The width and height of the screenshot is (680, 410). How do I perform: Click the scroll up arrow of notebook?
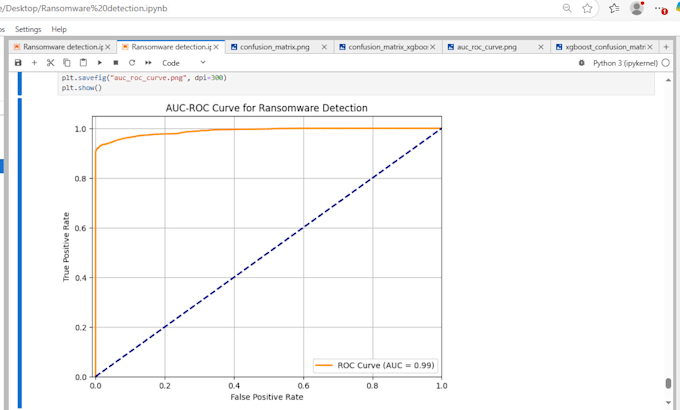point(668,80)
